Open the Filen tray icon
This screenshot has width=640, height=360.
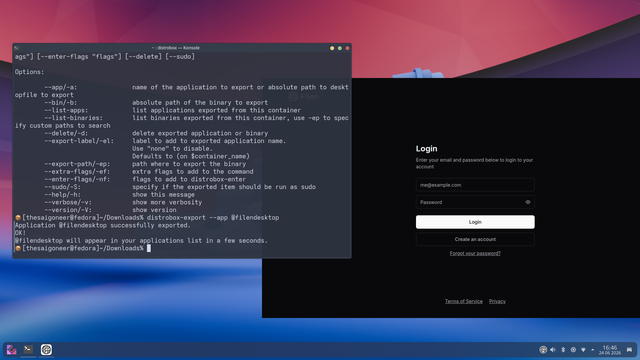tap(543, 350)
